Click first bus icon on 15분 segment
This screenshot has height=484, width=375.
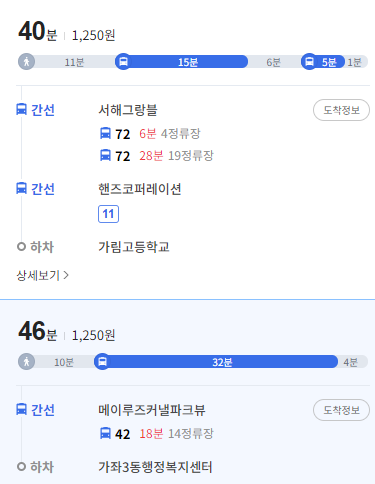[123, 62]
